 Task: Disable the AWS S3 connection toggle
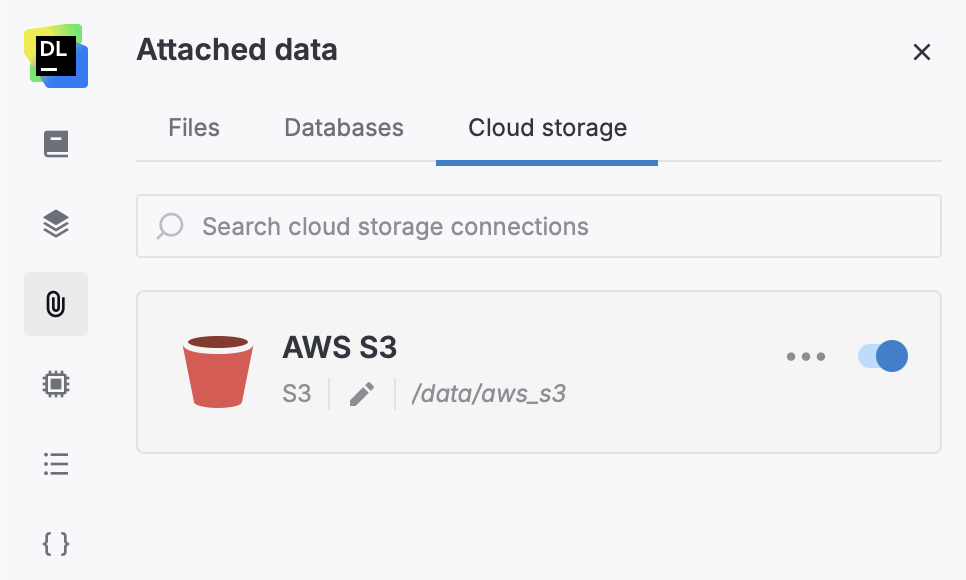point(881,356)
